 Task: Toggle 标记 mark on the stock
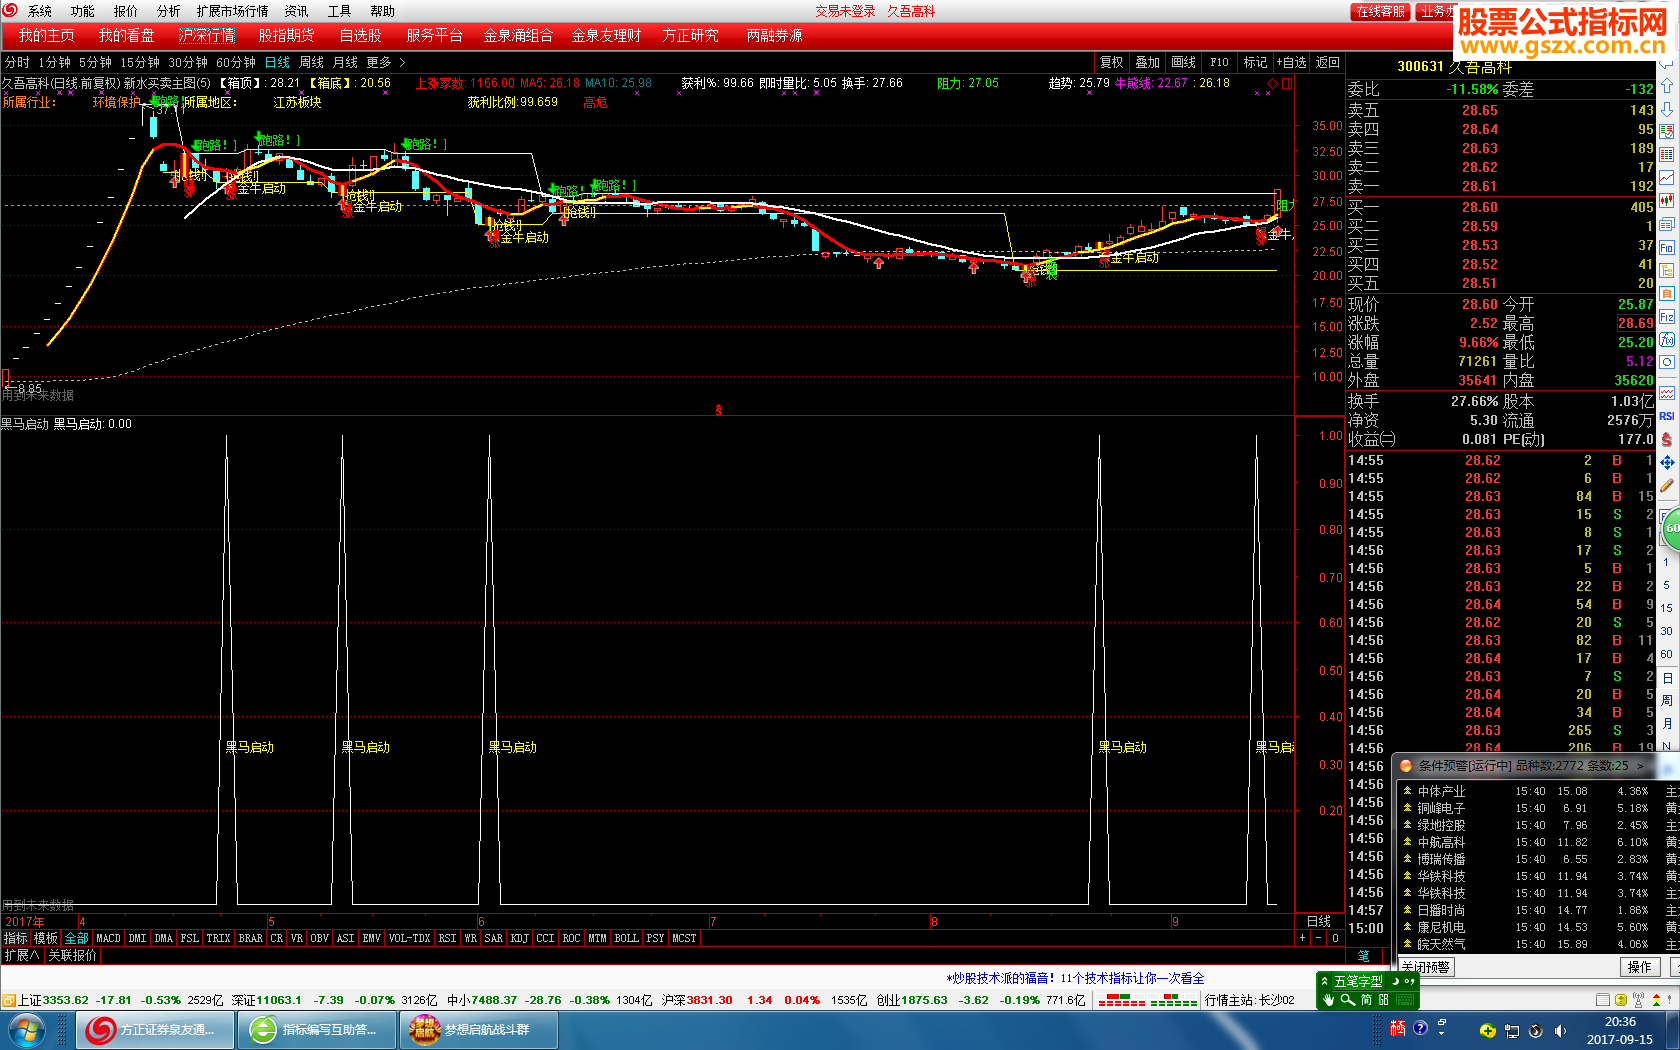[x=1255, y=62]
